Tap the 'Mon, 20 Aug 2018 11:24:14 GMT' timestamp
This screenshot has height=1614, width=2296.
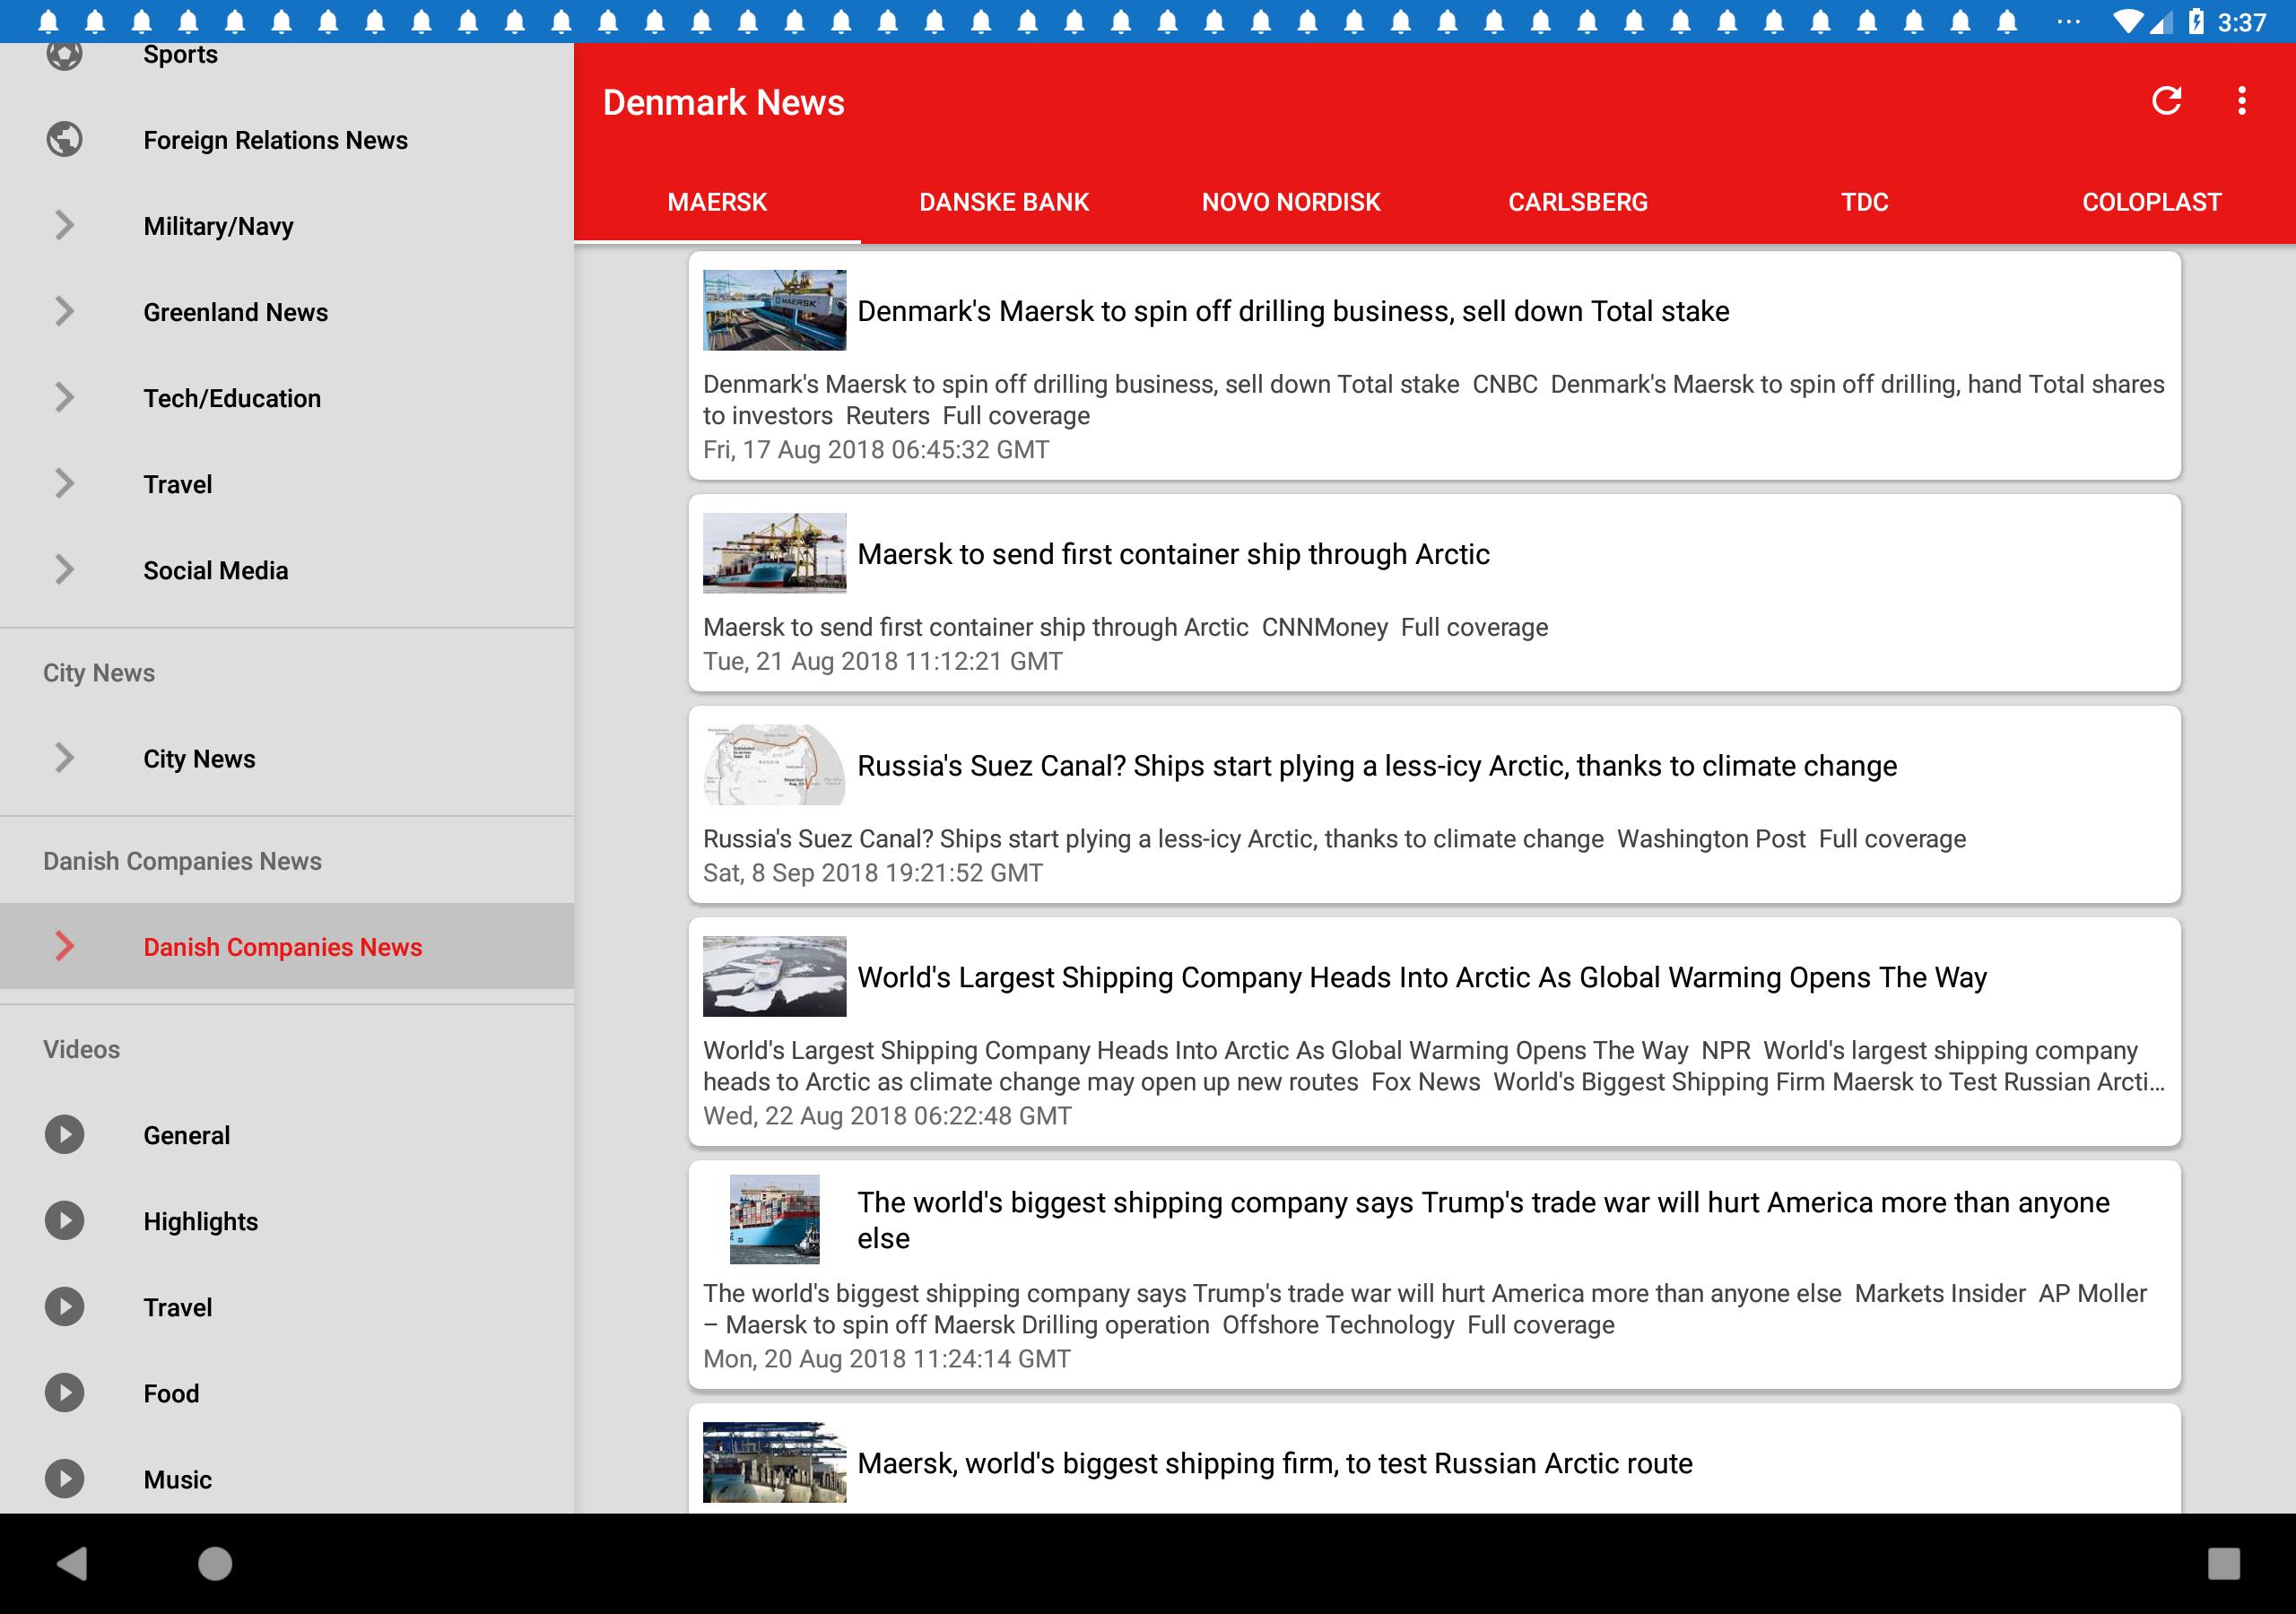point(886,1358)
